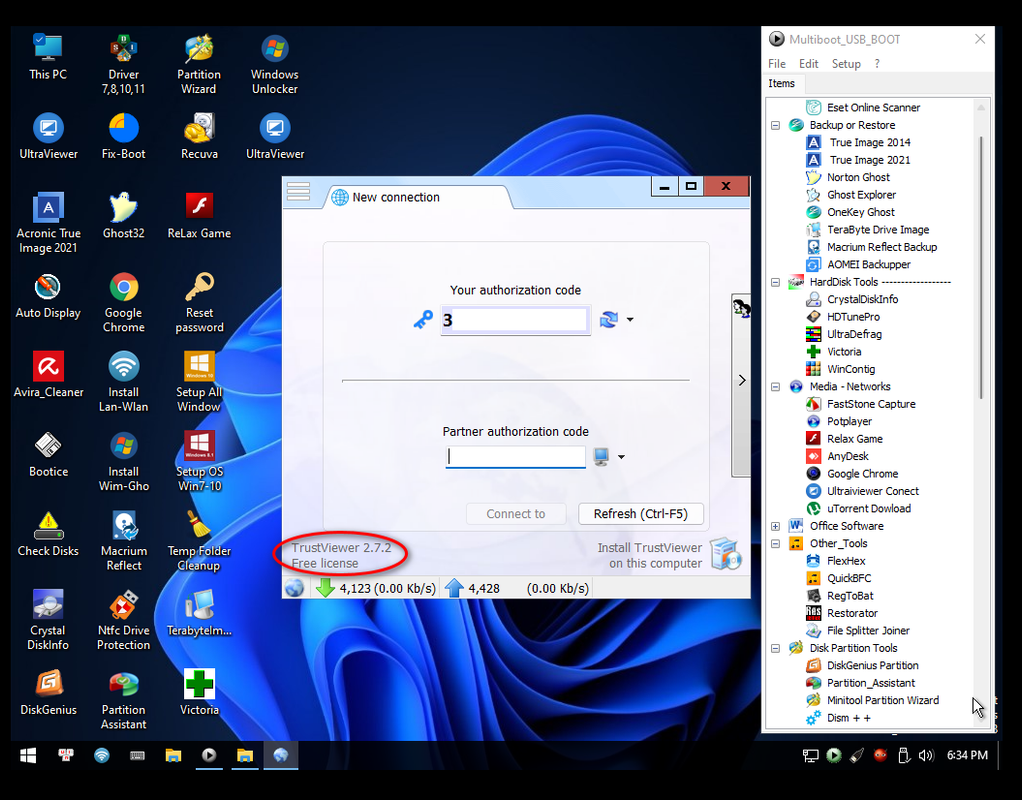Screen dimensions: 1022x800
Task: Select the Ghost32 desktop icon
Action: (123, 215)
